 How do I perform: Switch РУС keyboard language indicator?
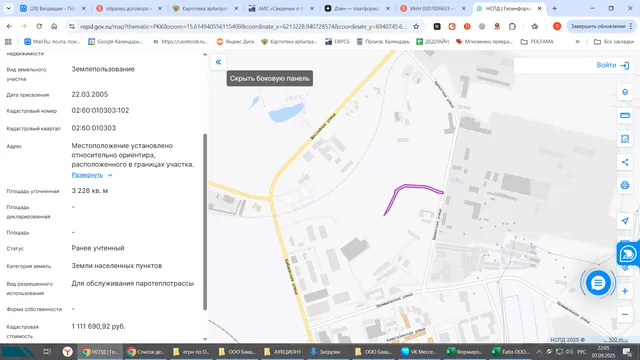(582, 351)
